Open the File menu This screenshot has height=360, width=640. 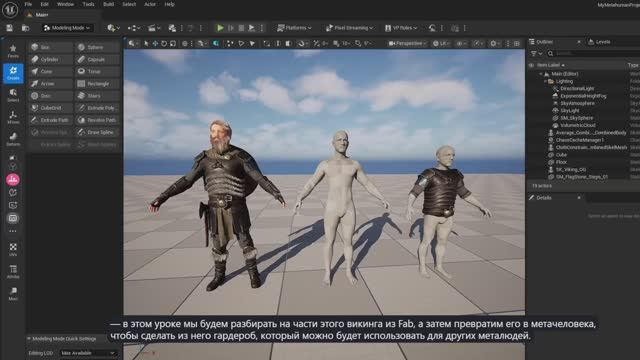tap(28, 4)
